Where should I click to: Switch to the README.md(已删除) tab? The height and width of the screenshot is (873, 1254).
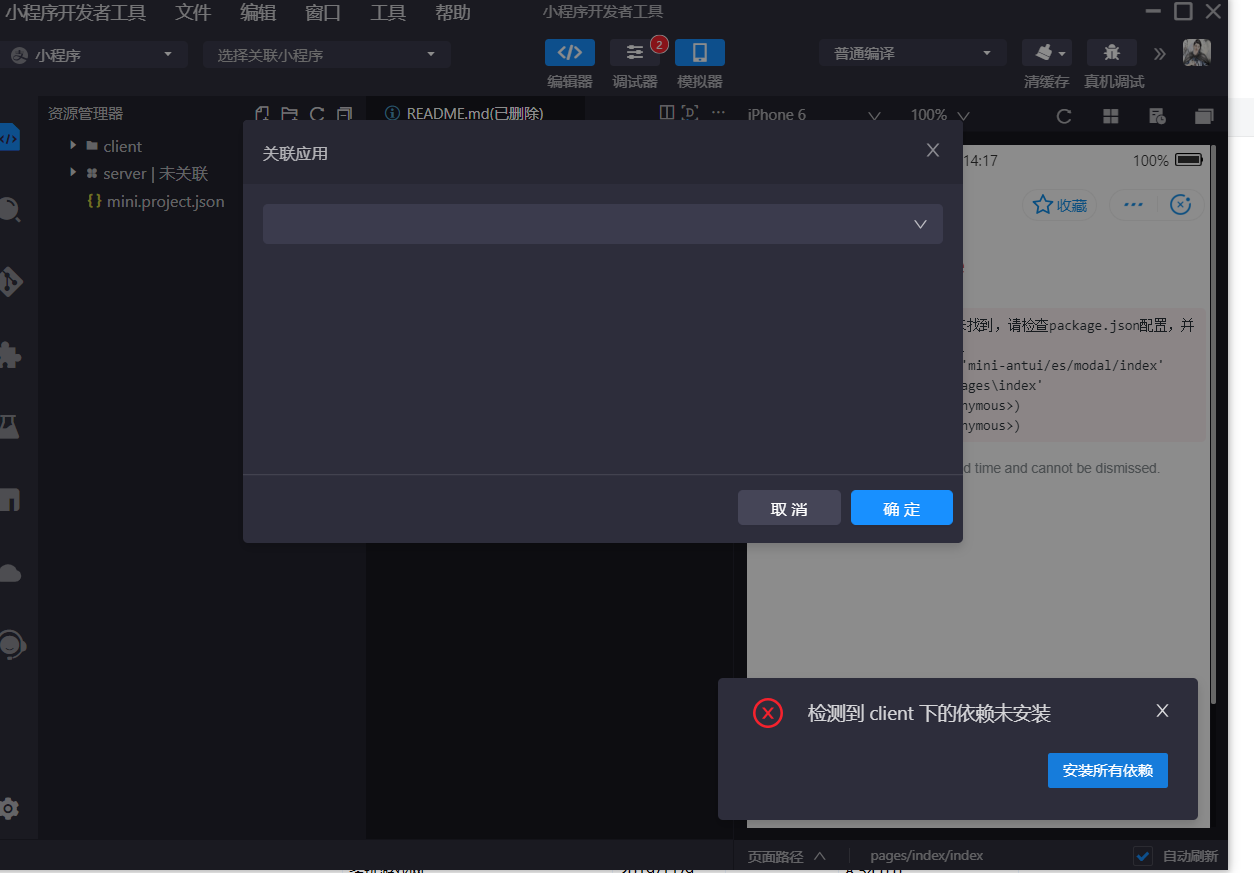click(x=475, y=113)
